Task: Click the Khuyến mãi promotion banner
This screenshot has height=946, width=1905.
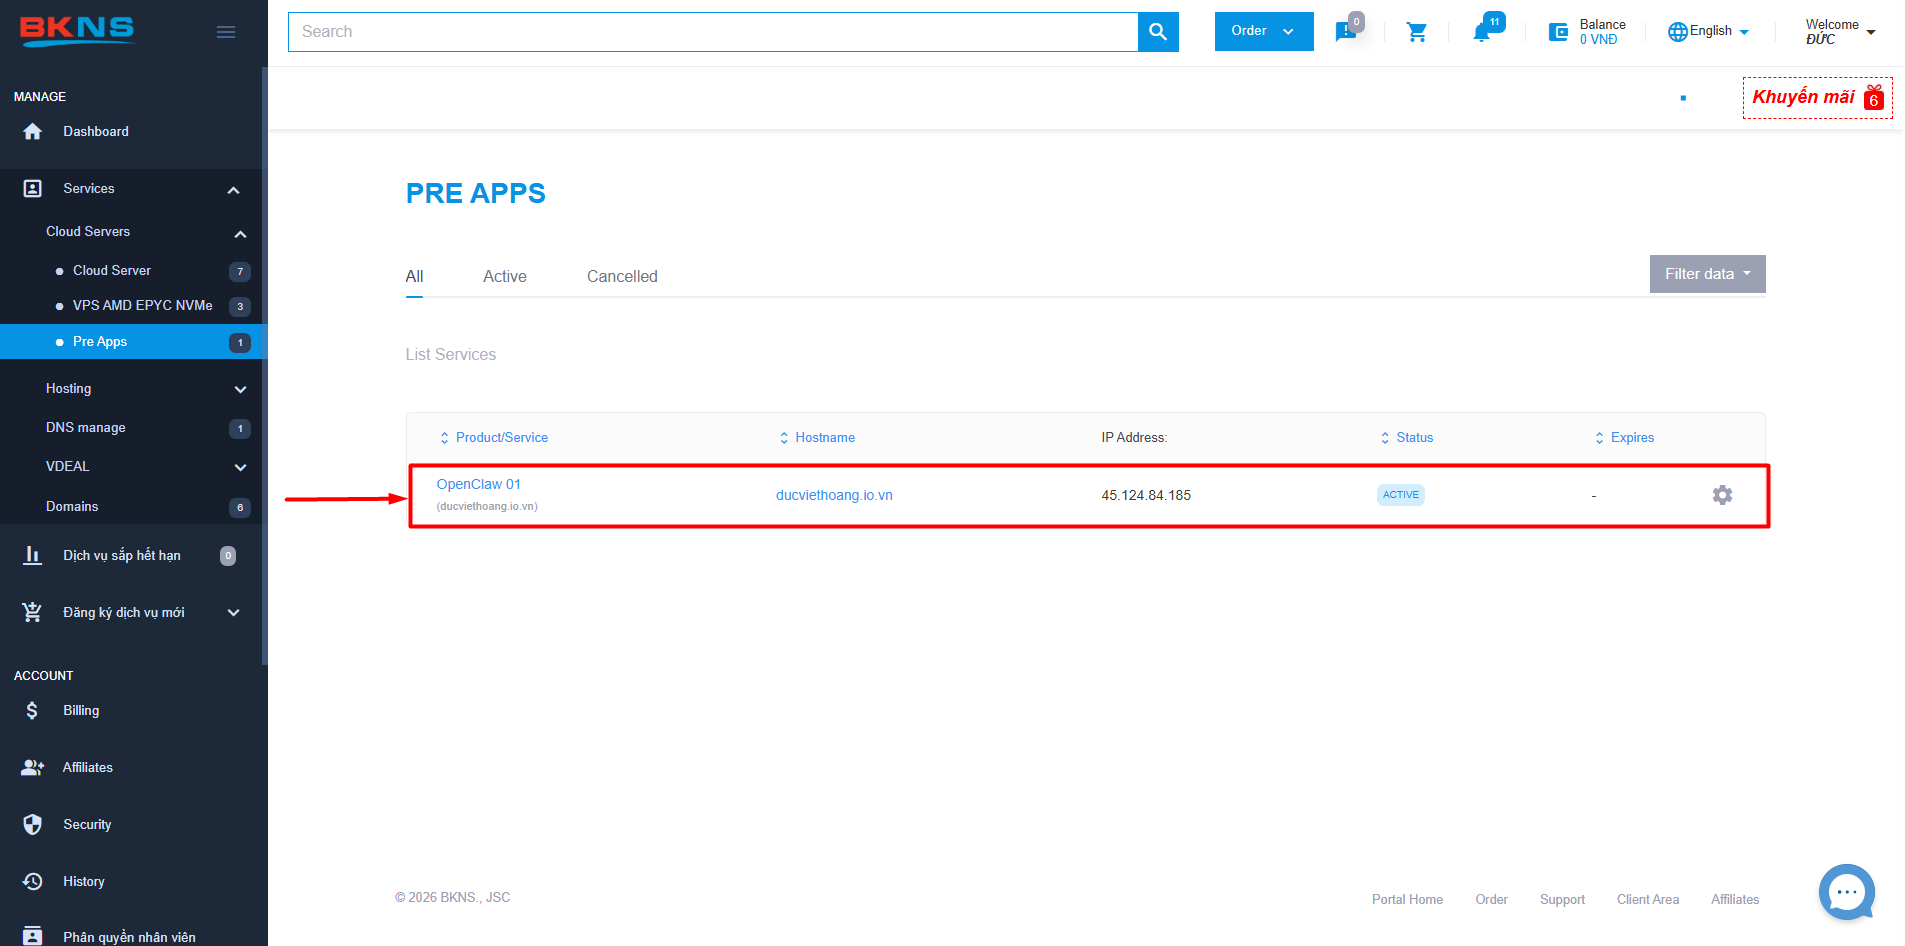Action: pos(1817,98)
